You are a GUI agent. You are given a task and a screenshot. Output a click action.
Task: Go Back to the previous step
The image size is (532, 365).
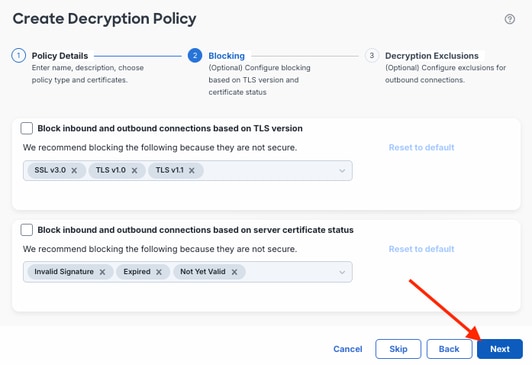(449, 349)
